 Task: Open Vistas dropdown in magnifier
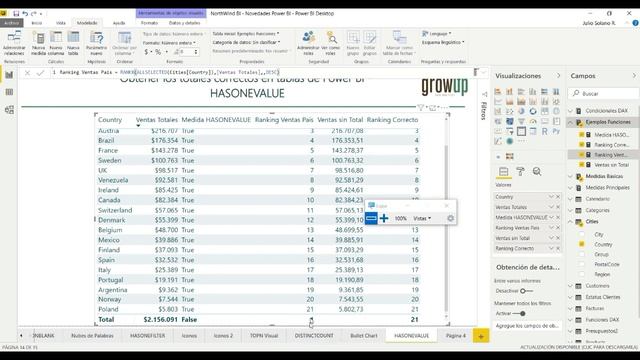pyautogui.click(x=422, y=218)
